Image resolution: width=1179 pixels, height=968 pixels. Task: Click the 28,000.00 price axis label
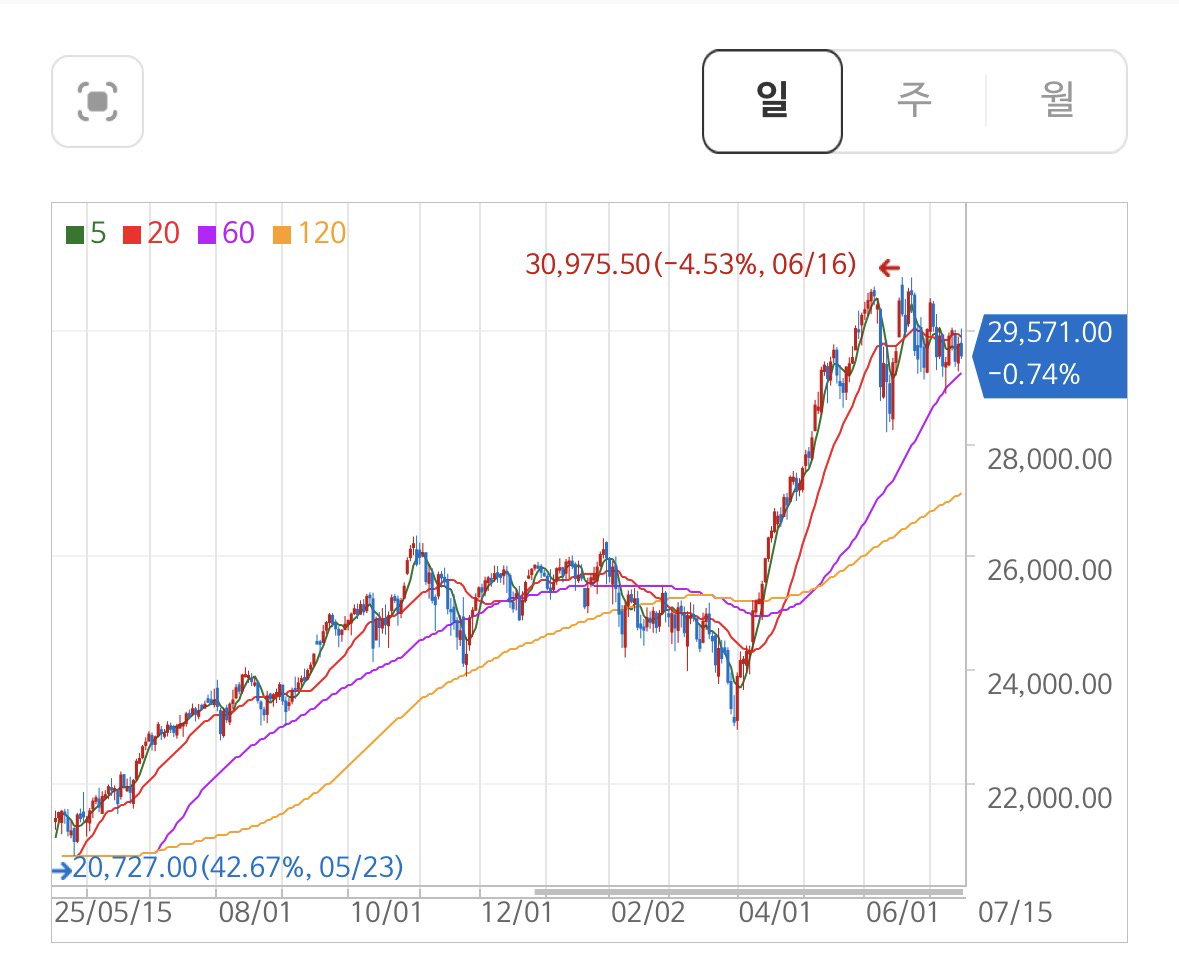[1049, 459]
